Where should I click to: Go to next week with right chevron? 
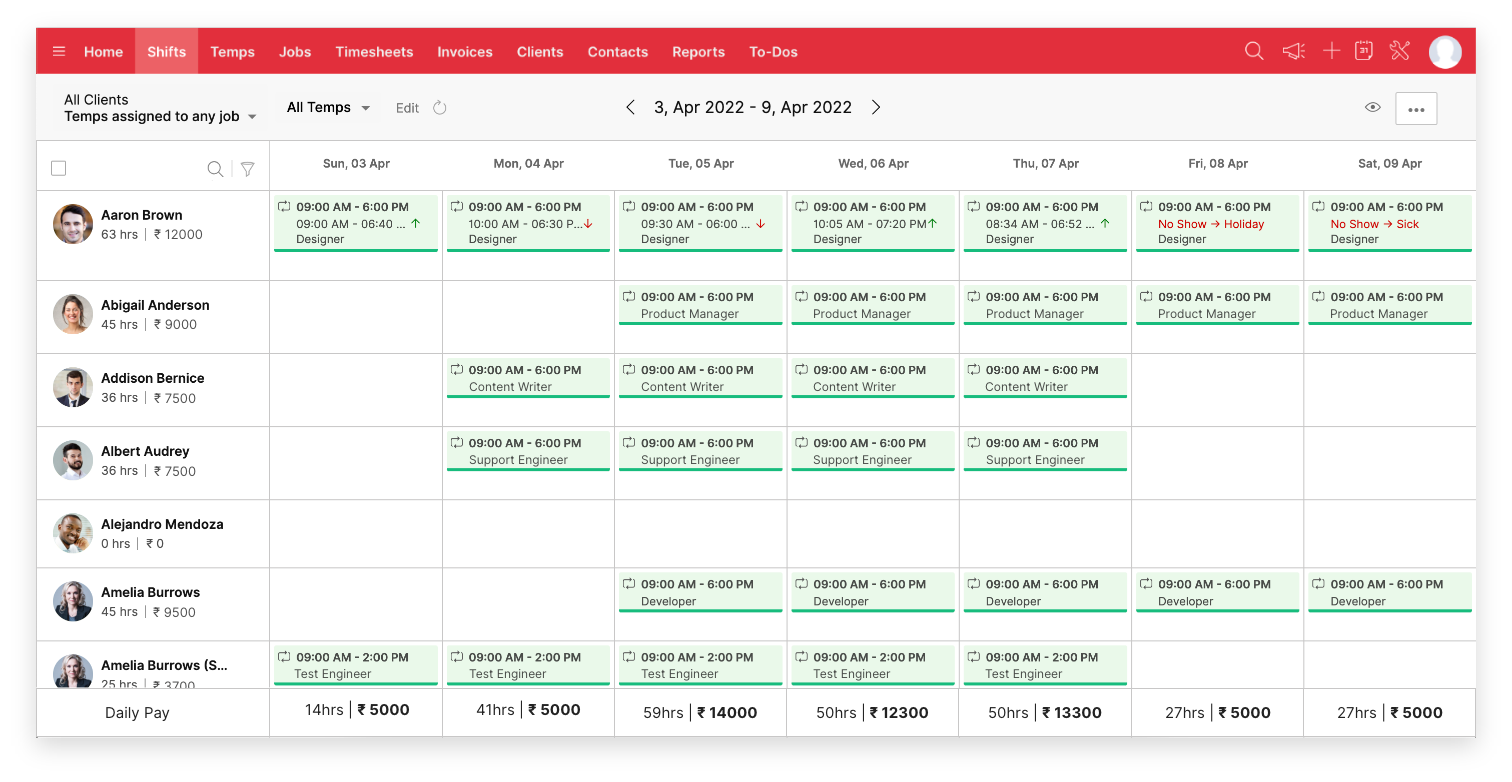(876, 107)
